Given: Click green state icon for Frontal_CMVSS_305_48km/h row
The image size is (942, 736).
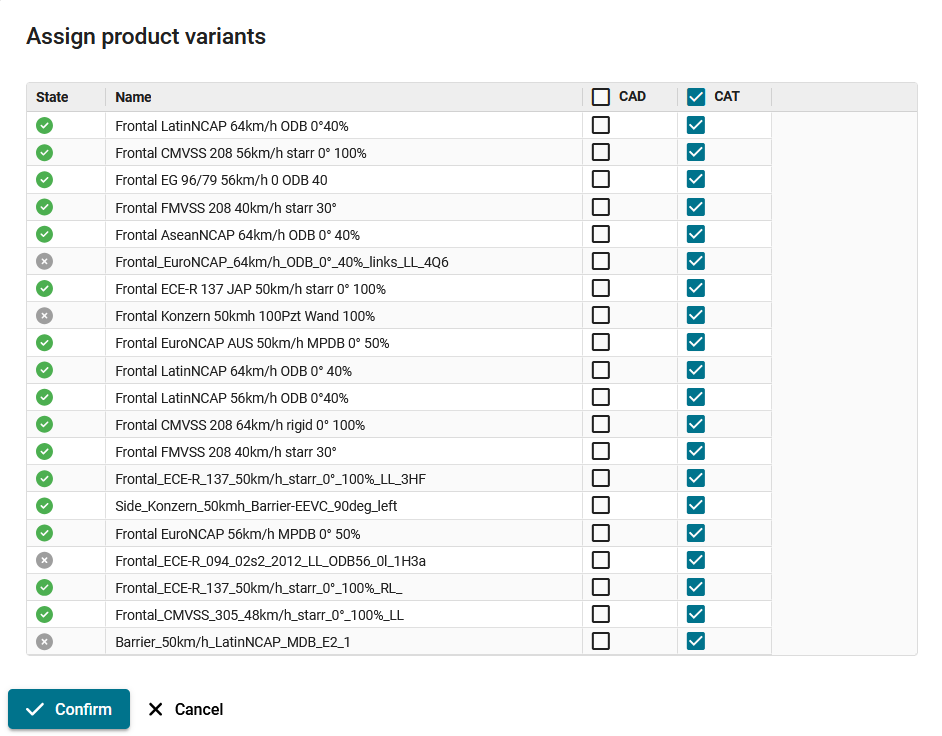Looking at the screenshot, I should [x=44, y=615].
